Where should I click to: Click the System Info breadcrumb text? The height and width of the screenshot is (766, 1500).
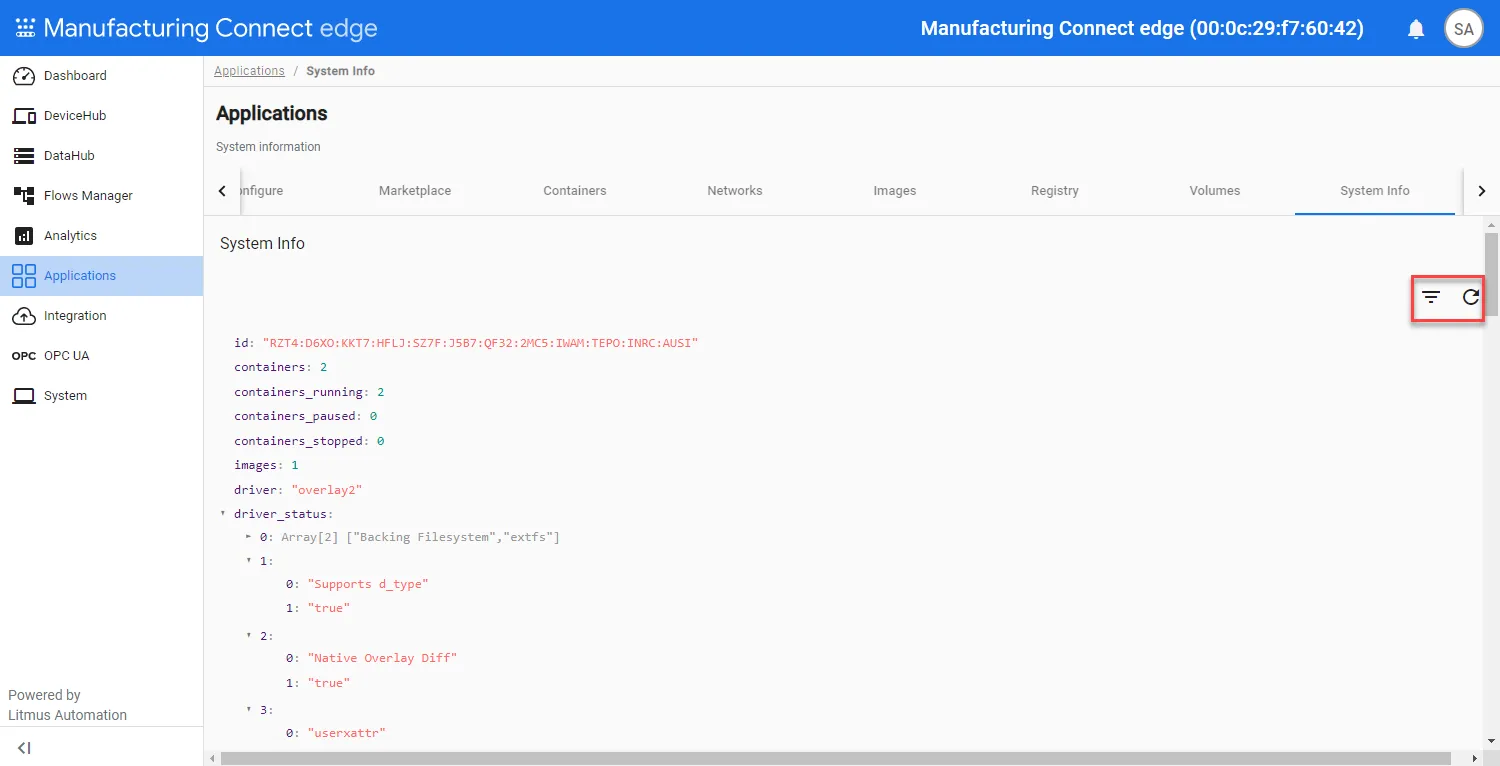(x=341, y=71)
